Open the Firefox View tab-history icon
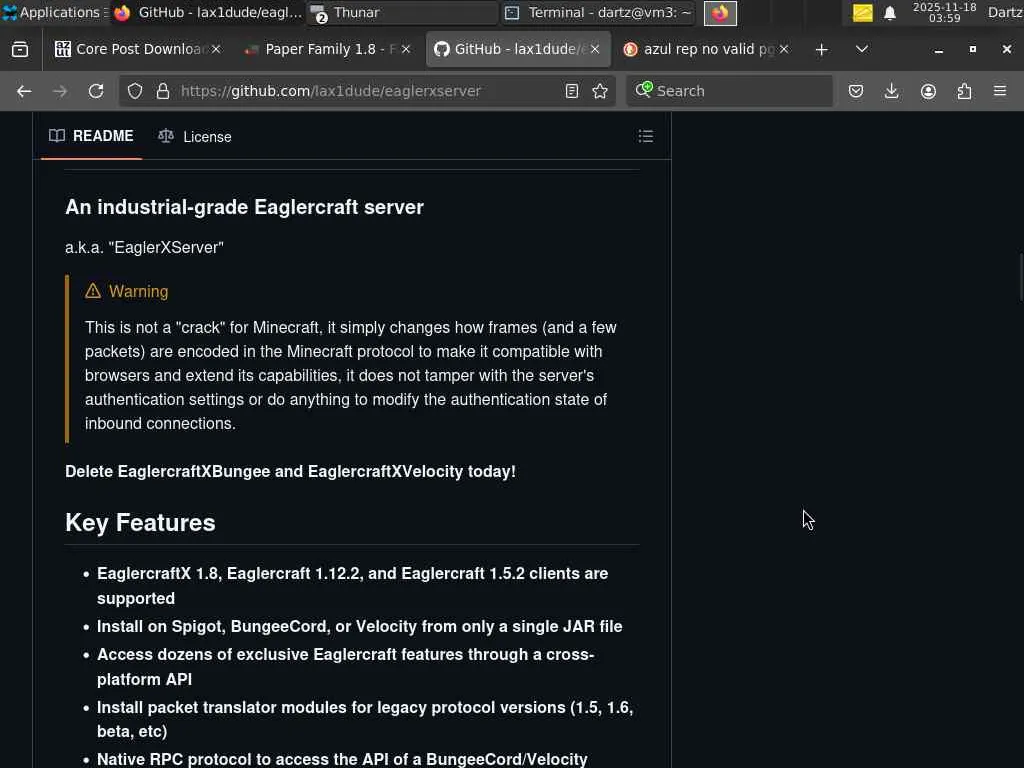This screenshot has width=1024, height=768. point(20,49)
